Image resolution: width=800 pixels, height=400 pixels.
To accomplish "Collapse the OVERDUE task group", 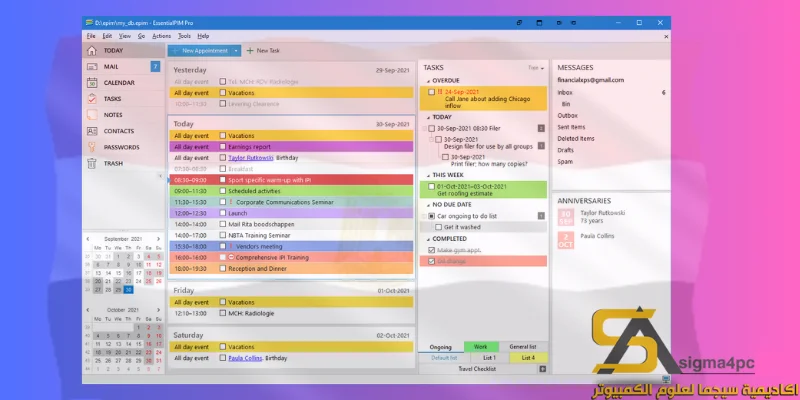I will (x=428, y=81).
